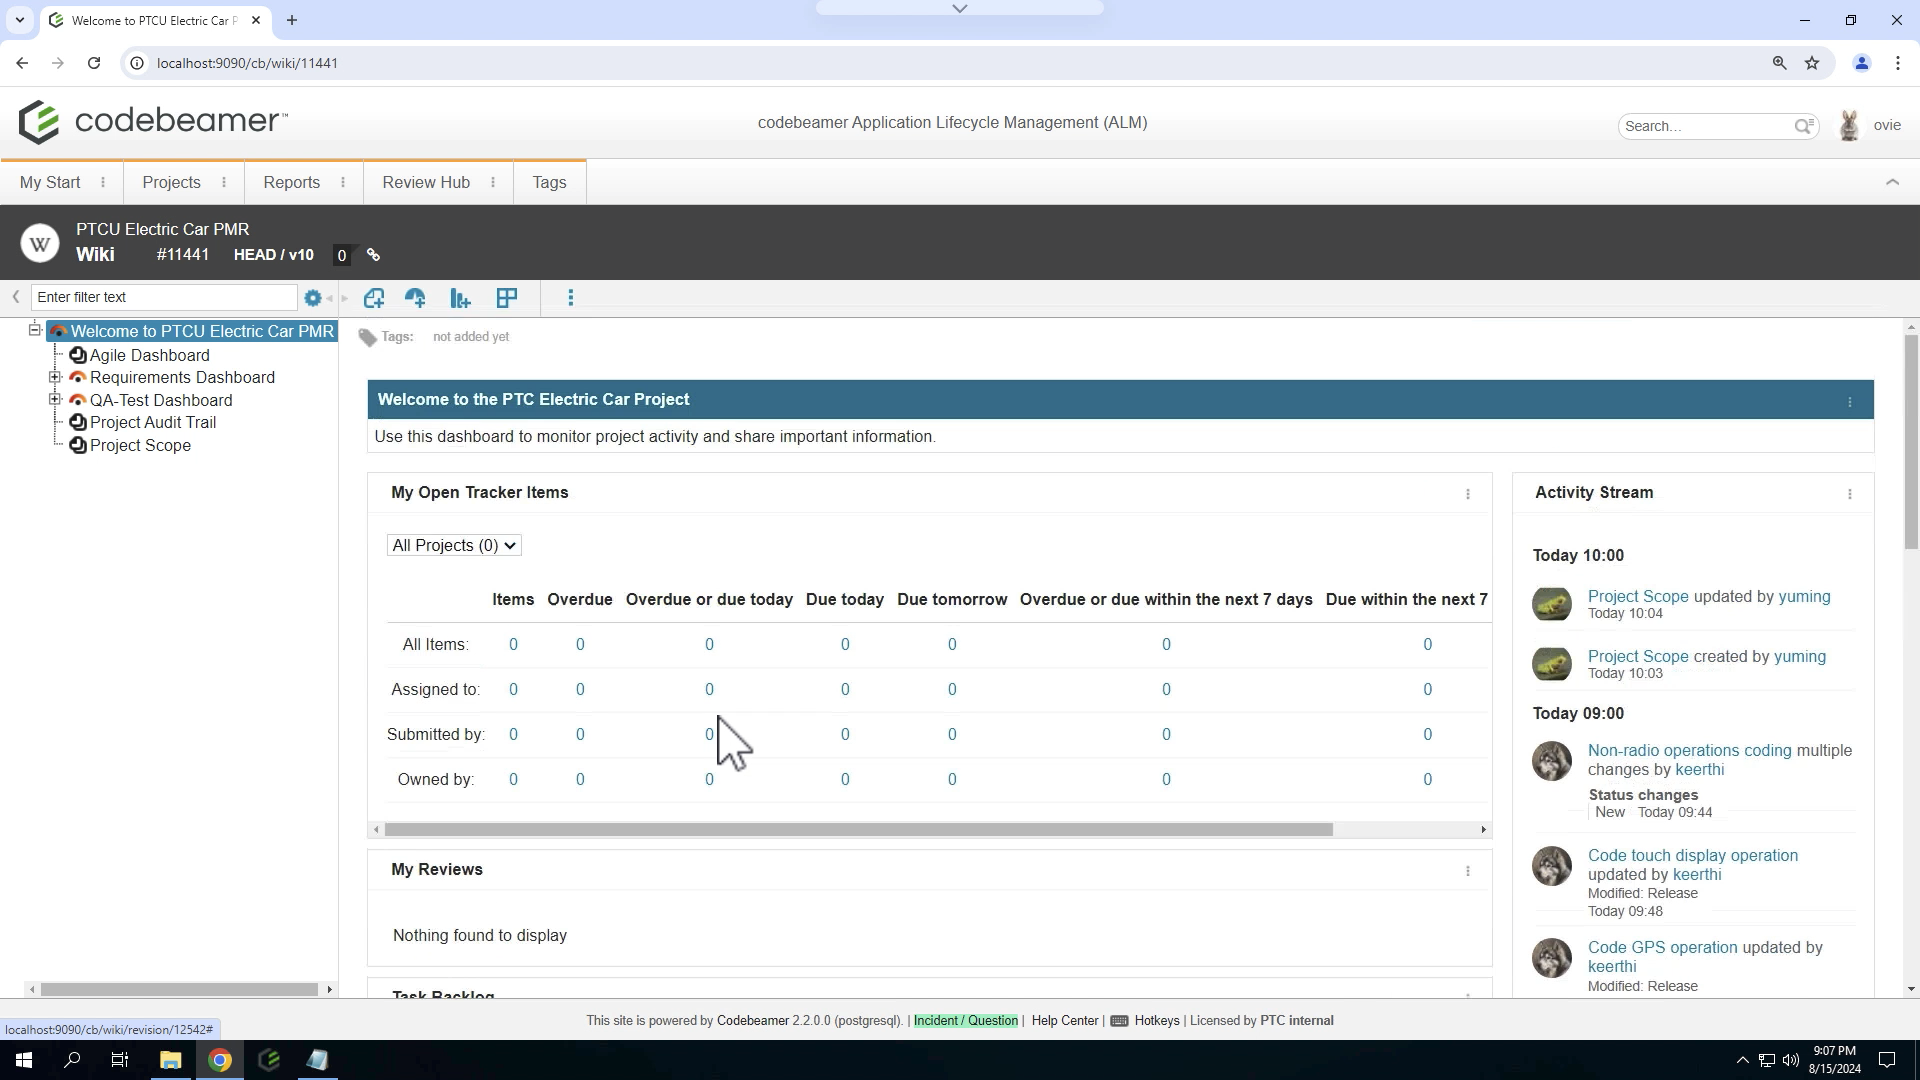Open the Tags tab
Screen dimensions: 1920x1080
pyautogui.click(x=549, y=182)
